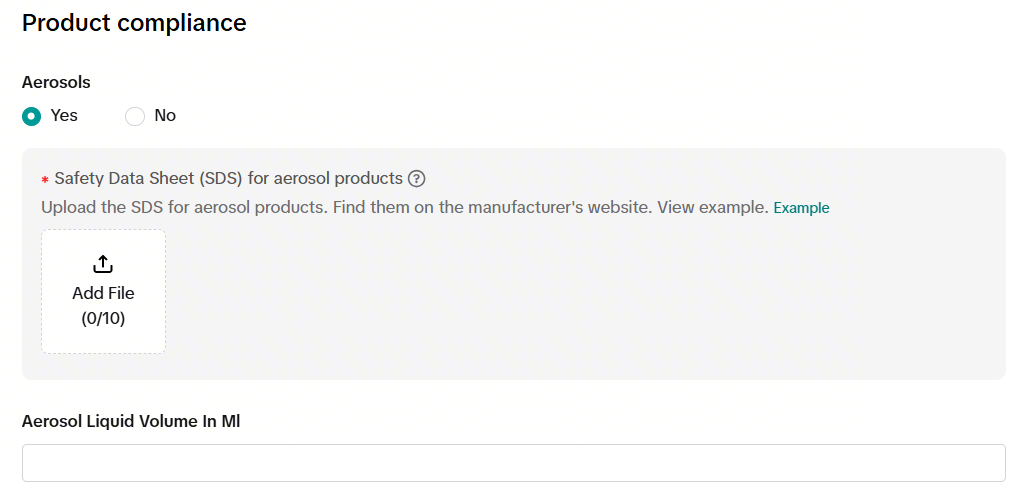
Task: Click the "Aerosols" section label
Action: click(x=56, y=82)
